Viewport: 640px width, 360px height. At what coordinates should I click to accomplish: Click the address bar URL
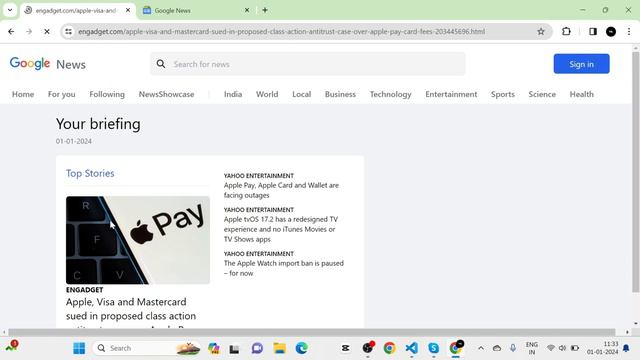point(282,31)
